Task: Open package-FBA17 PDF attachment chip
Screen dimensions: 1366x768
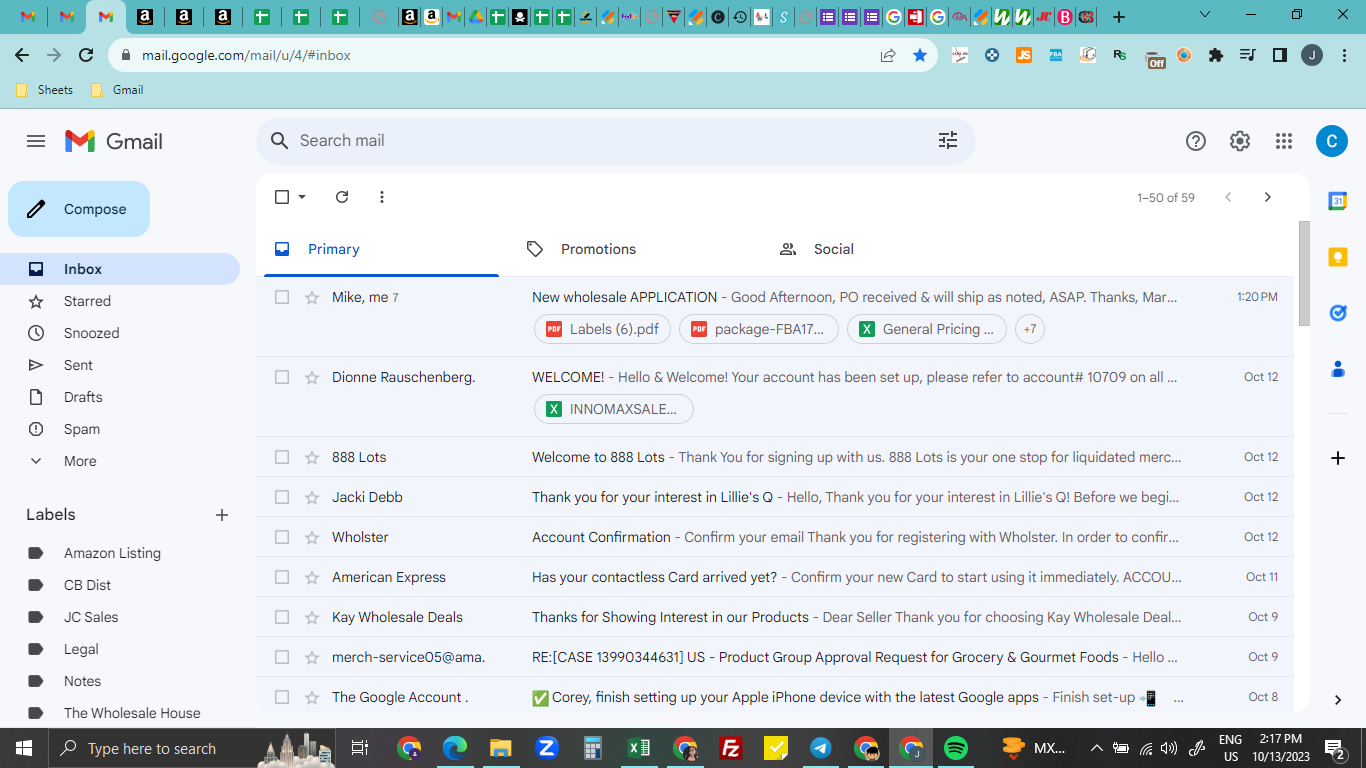Action: click(x=759, y=329)
